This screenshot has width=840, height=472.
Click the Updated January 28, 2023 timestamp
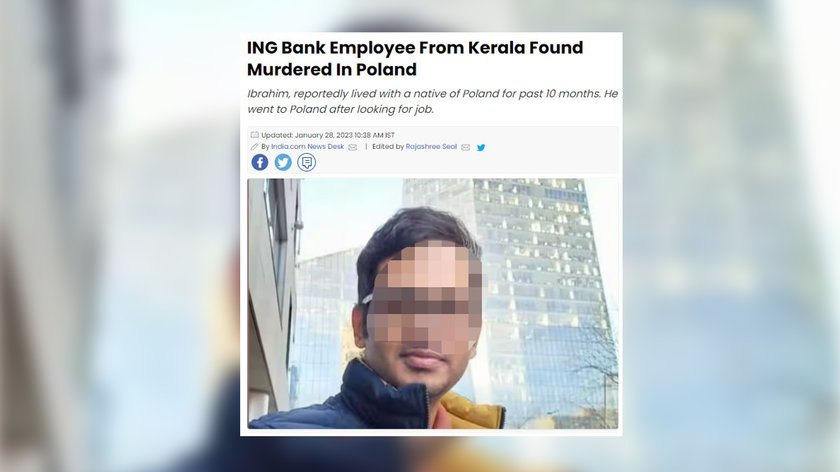(x=328, y=135)
